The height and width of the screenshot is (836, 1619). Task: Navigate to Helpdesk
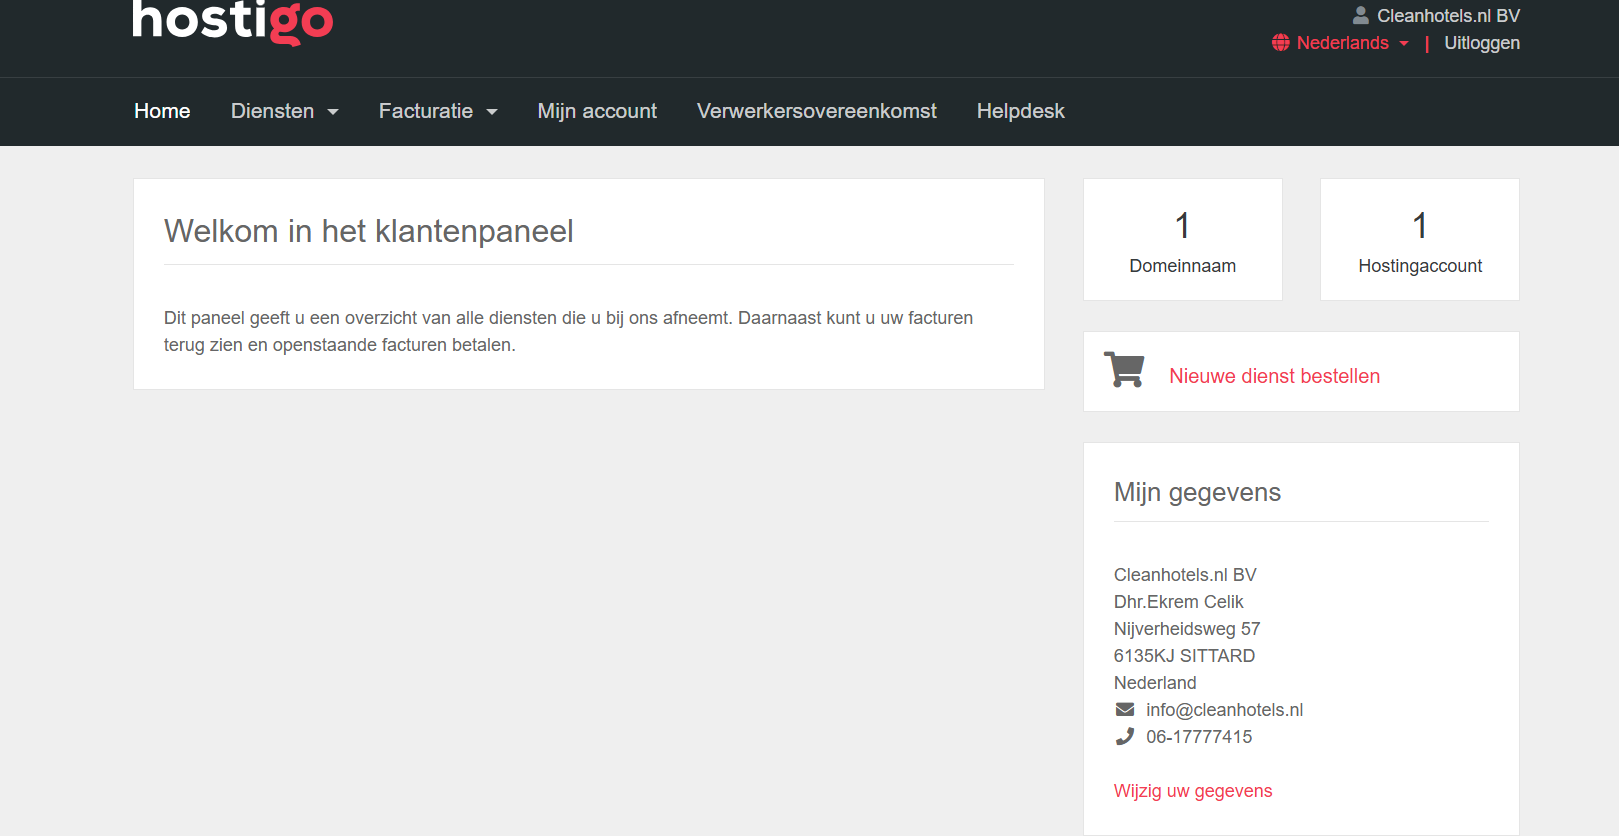pyautogui.click(x=1020, y=111)
